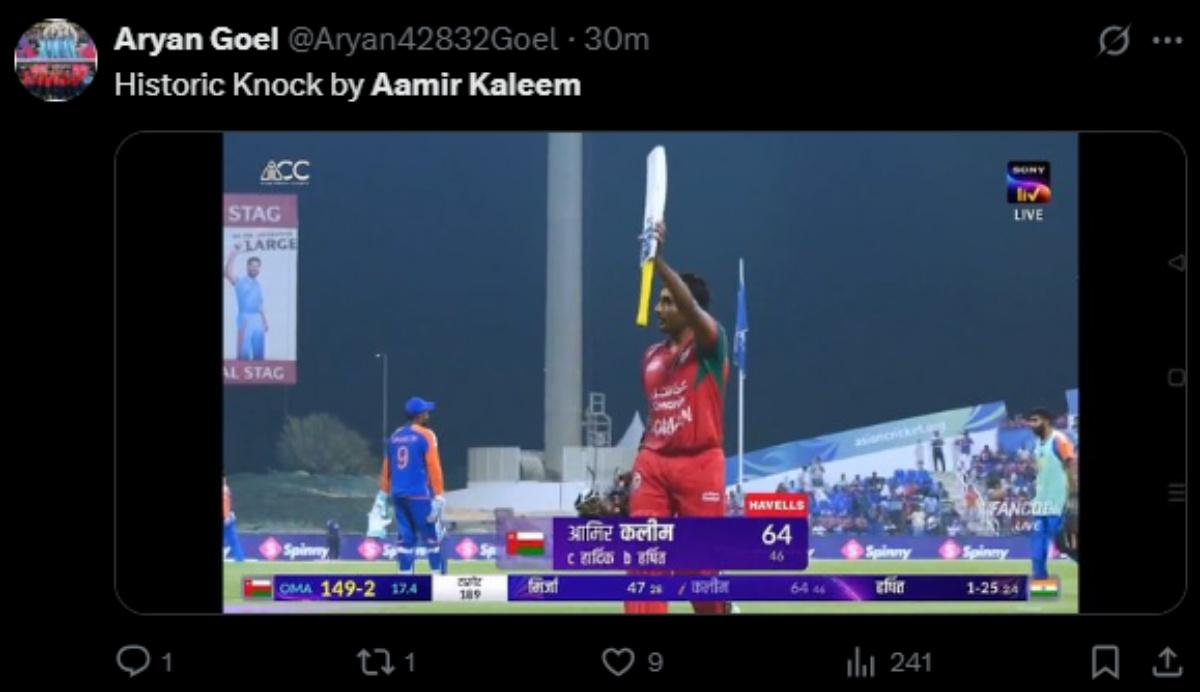This screenshot has height=692, width=1200.
Task: Open the view analytics bar chart icon
Action: click(x=860, y=661)
